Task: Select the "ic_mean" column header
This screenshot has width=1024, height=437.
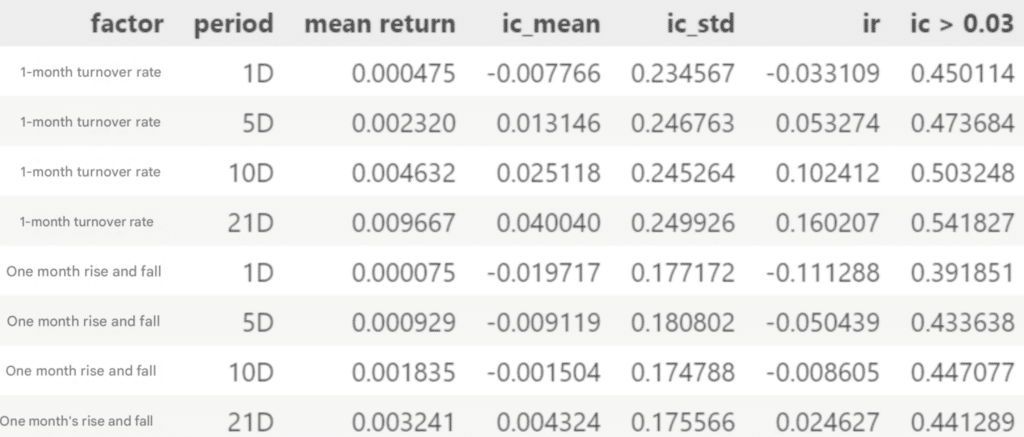Action: pos(551,24)
